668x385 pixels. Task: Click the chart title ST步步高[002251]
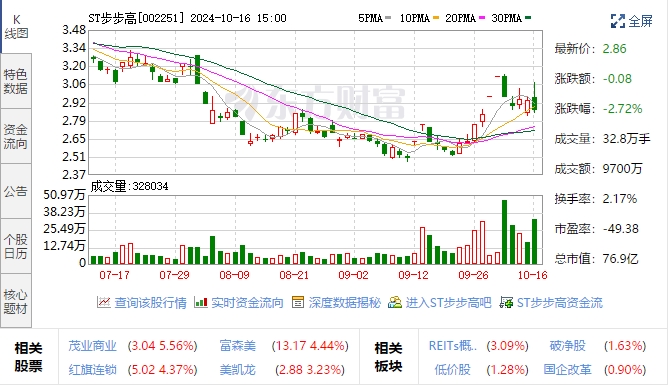(x=137, y=18)
